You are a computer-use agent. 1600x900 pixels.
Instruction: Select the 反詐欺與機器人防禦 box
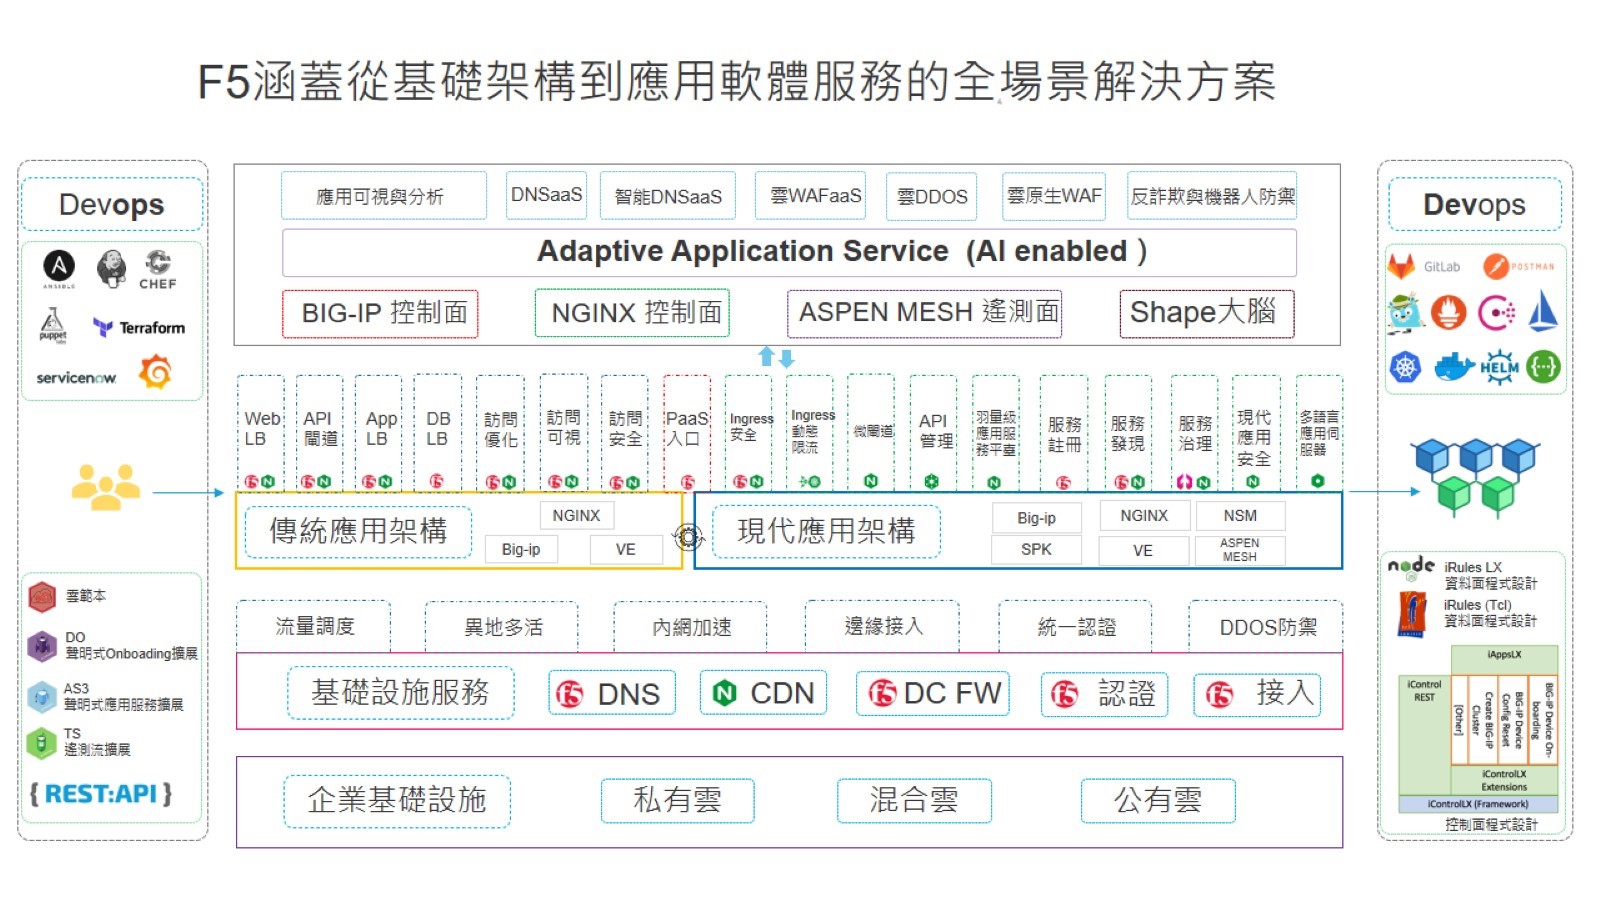[x=1212, y=196]
